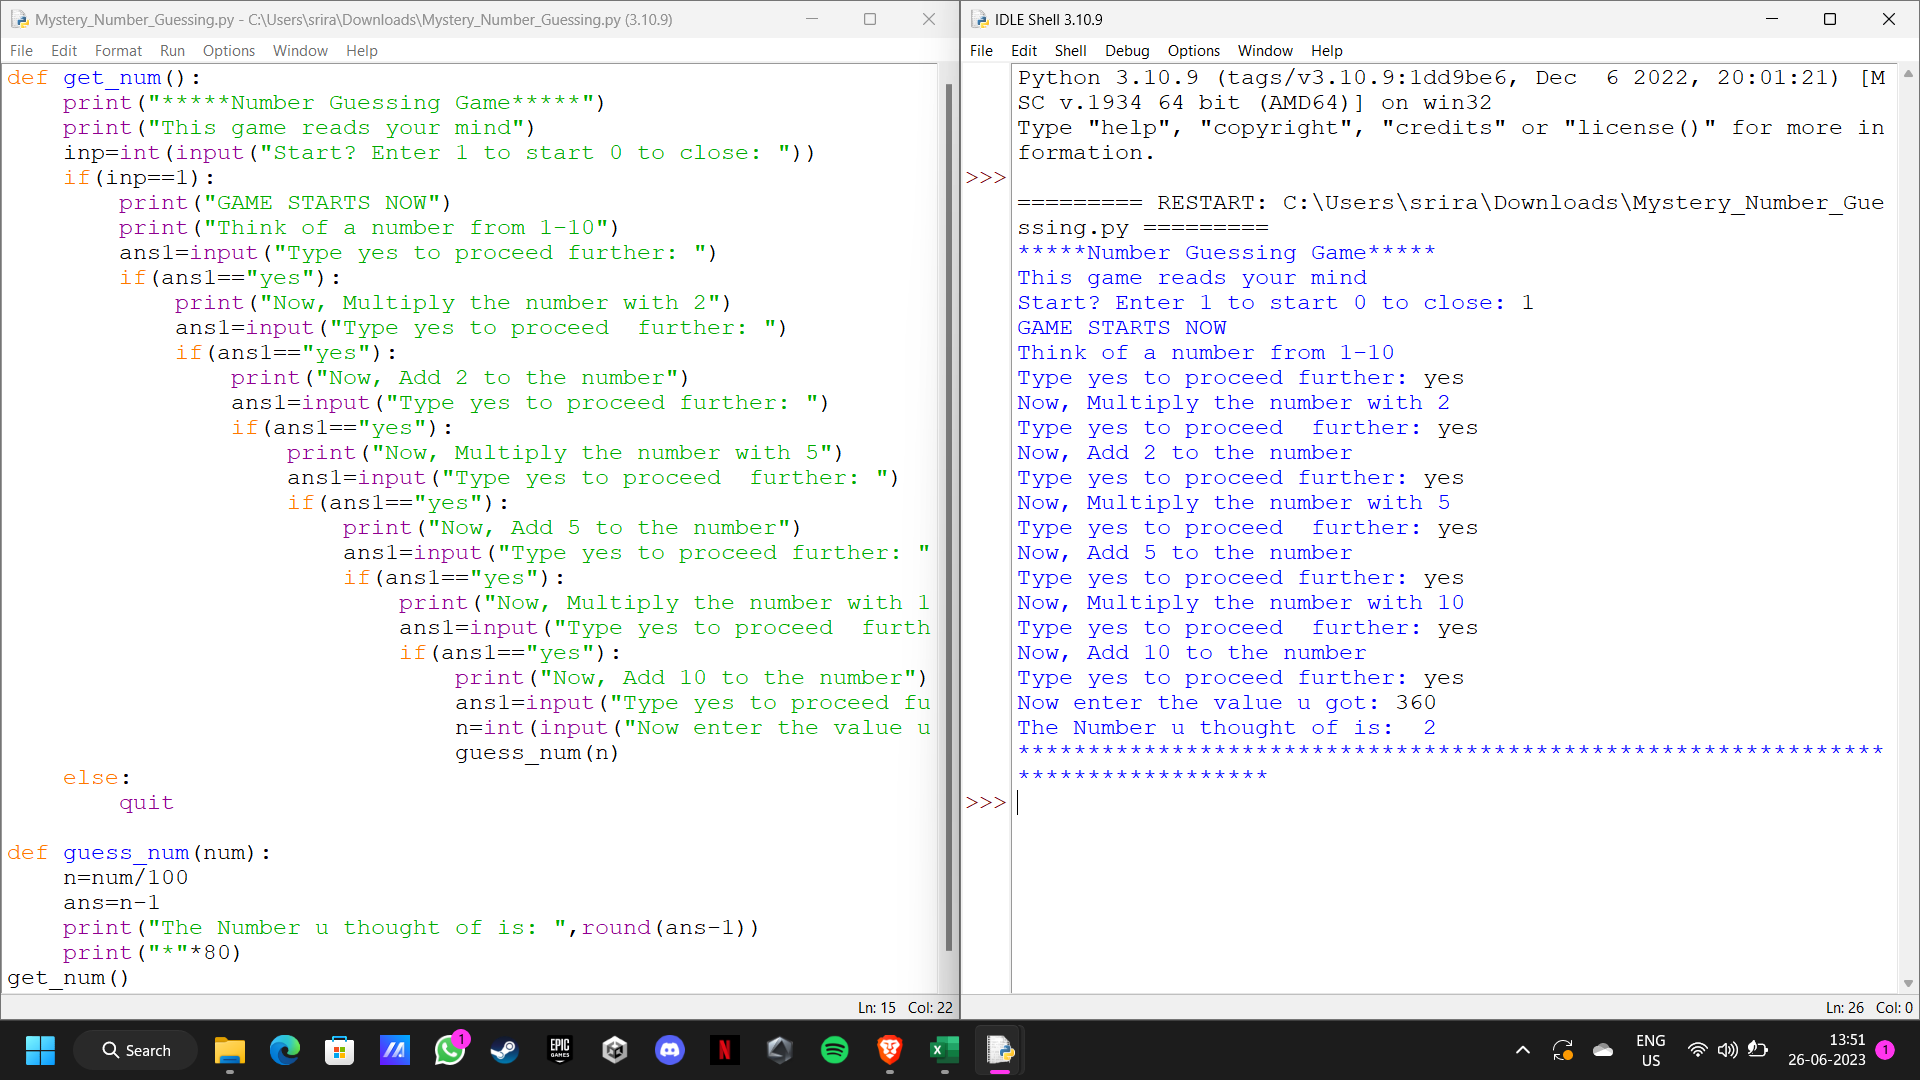Open Microsoft Edge from the taskbar

285,1050
